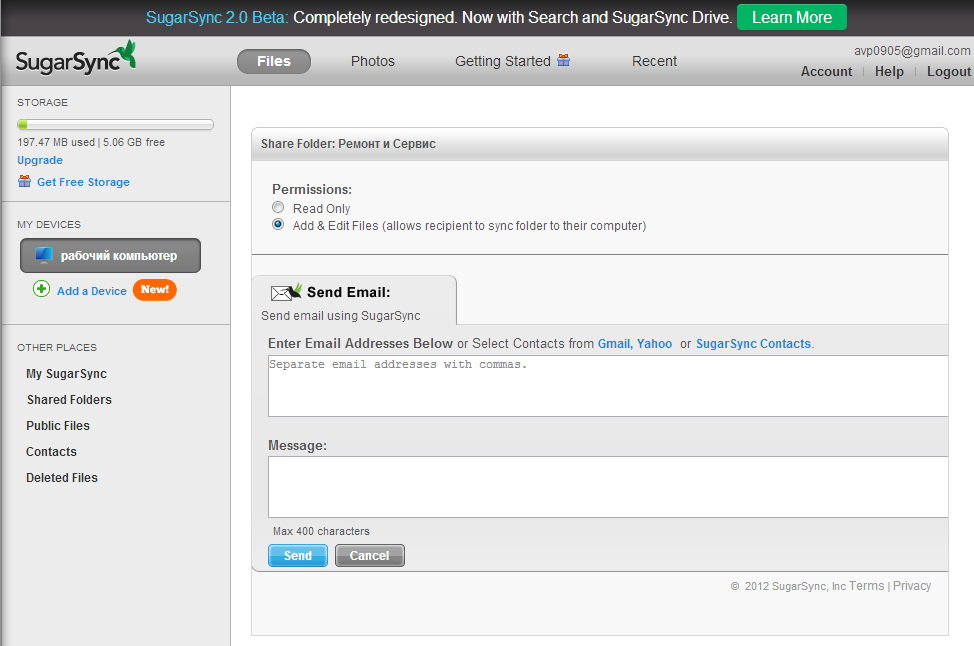Click the Send Email envelope icon
Viewport: 974px width, 646px height.
(x=286, y=292)
